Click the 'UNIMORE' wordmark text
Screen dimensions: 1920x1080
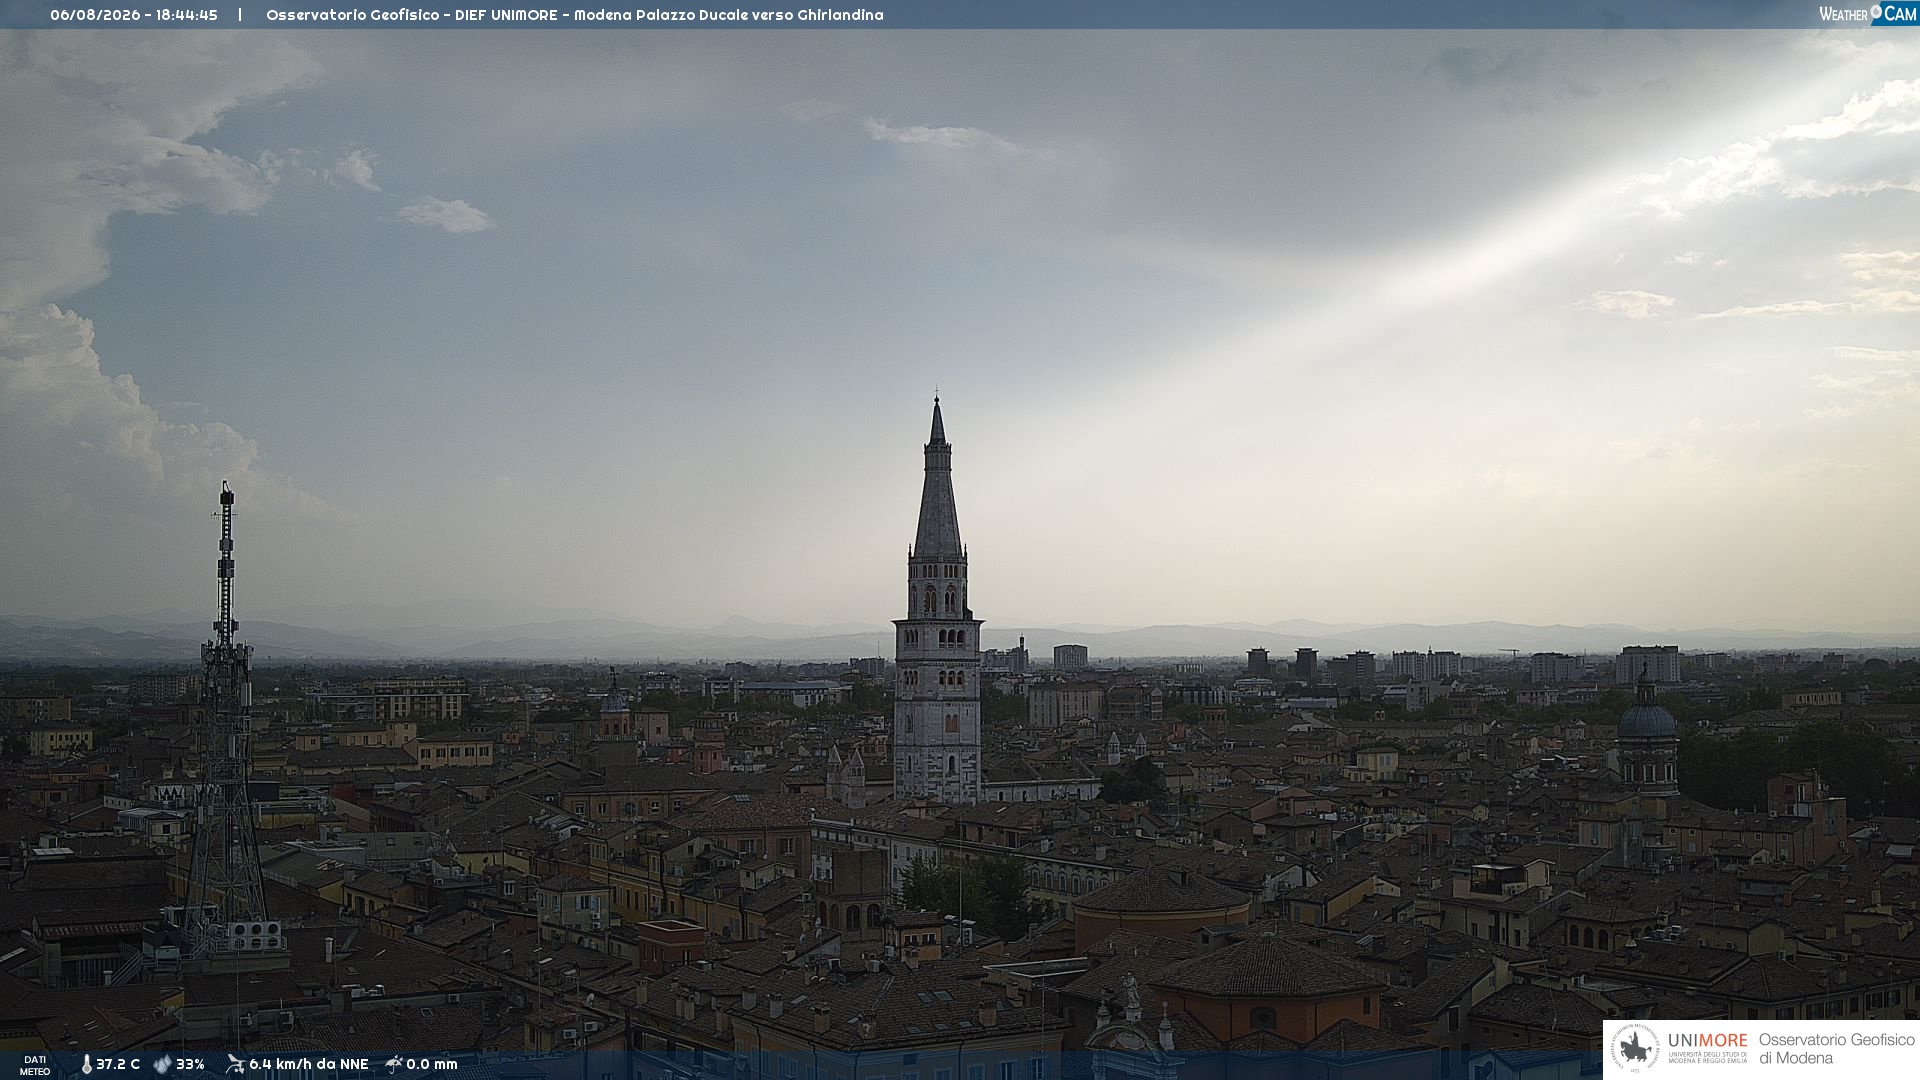pos(1707,1040)
